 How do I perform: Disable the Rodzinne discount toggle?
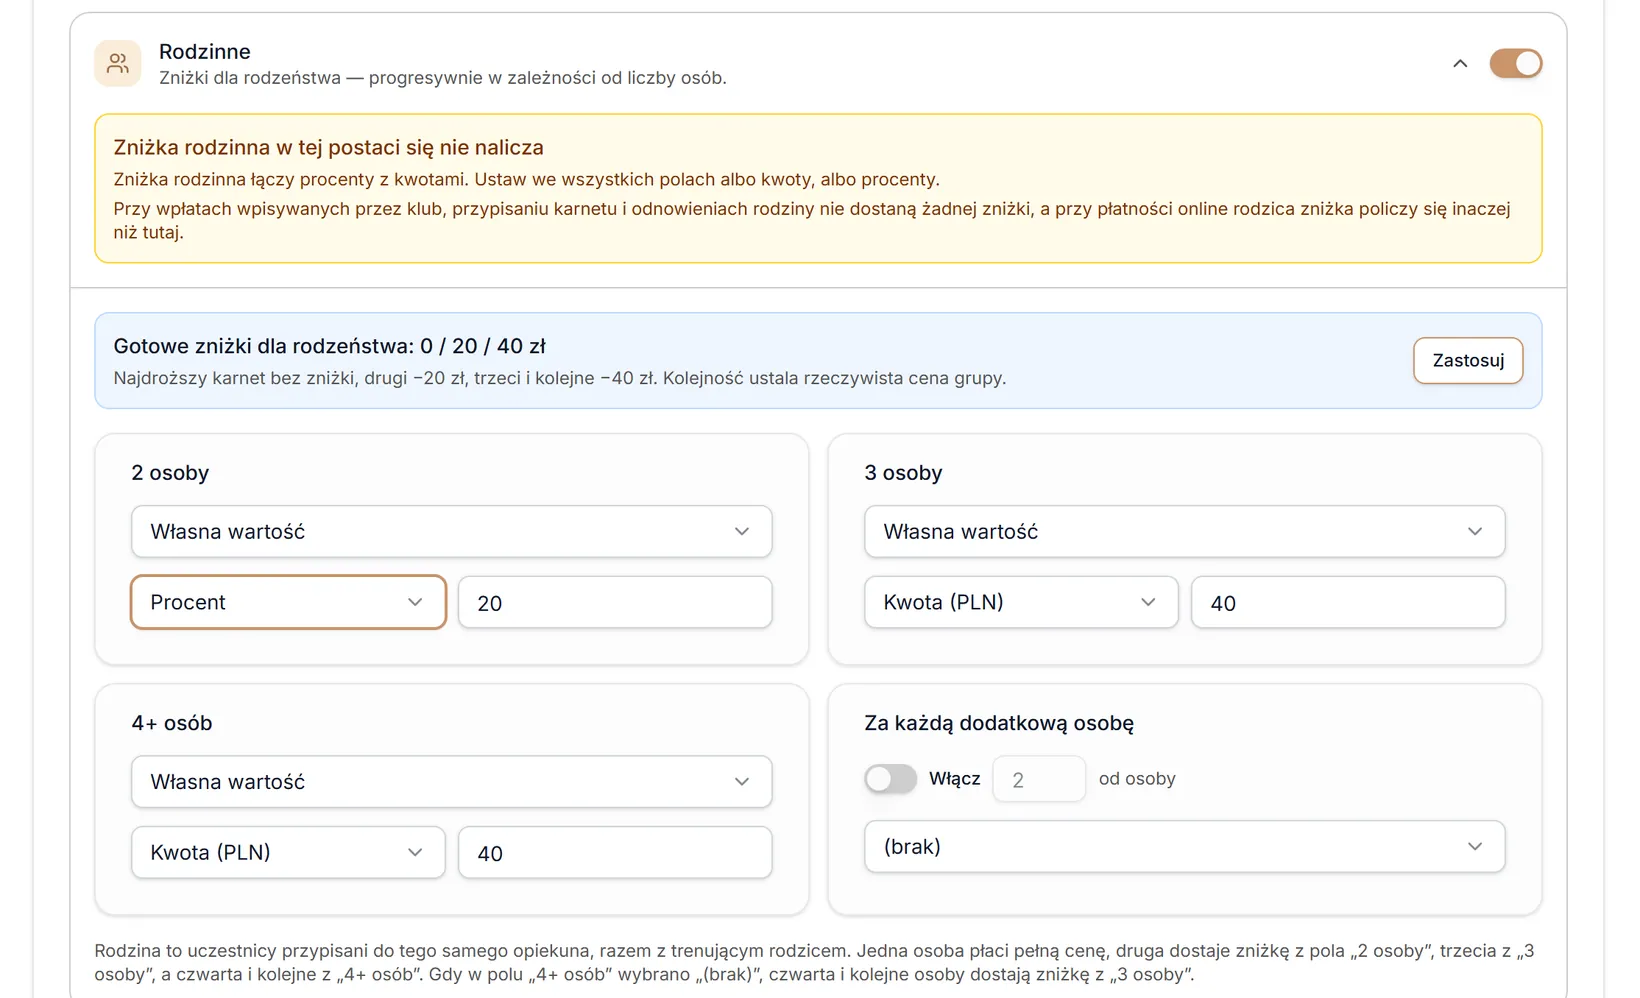tap(1516, 64)
